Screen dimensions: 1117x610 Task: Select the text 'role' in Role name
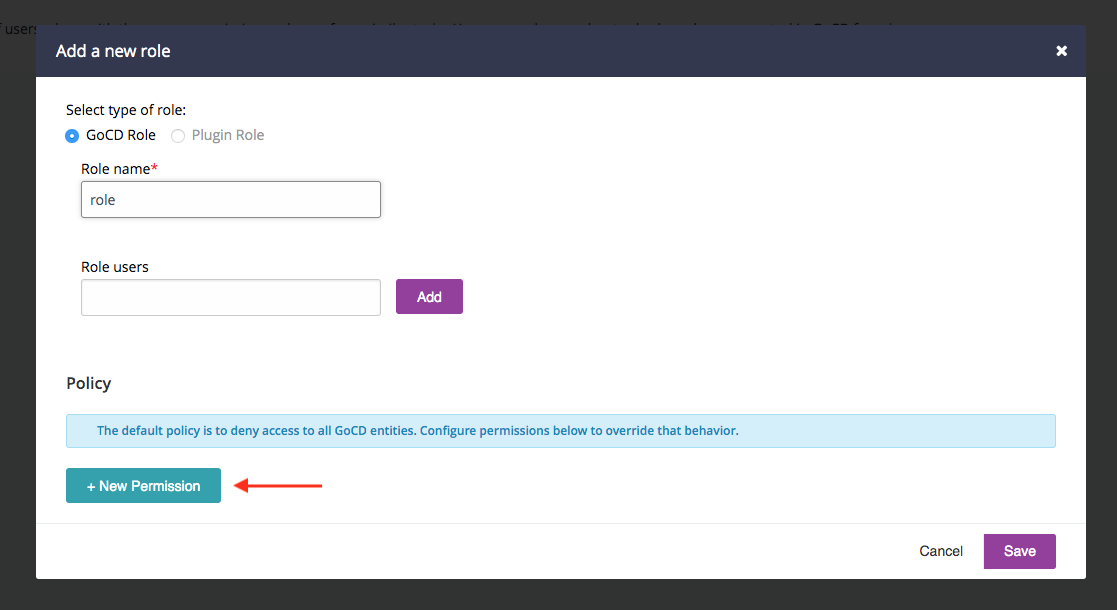(x=104, y=199)
